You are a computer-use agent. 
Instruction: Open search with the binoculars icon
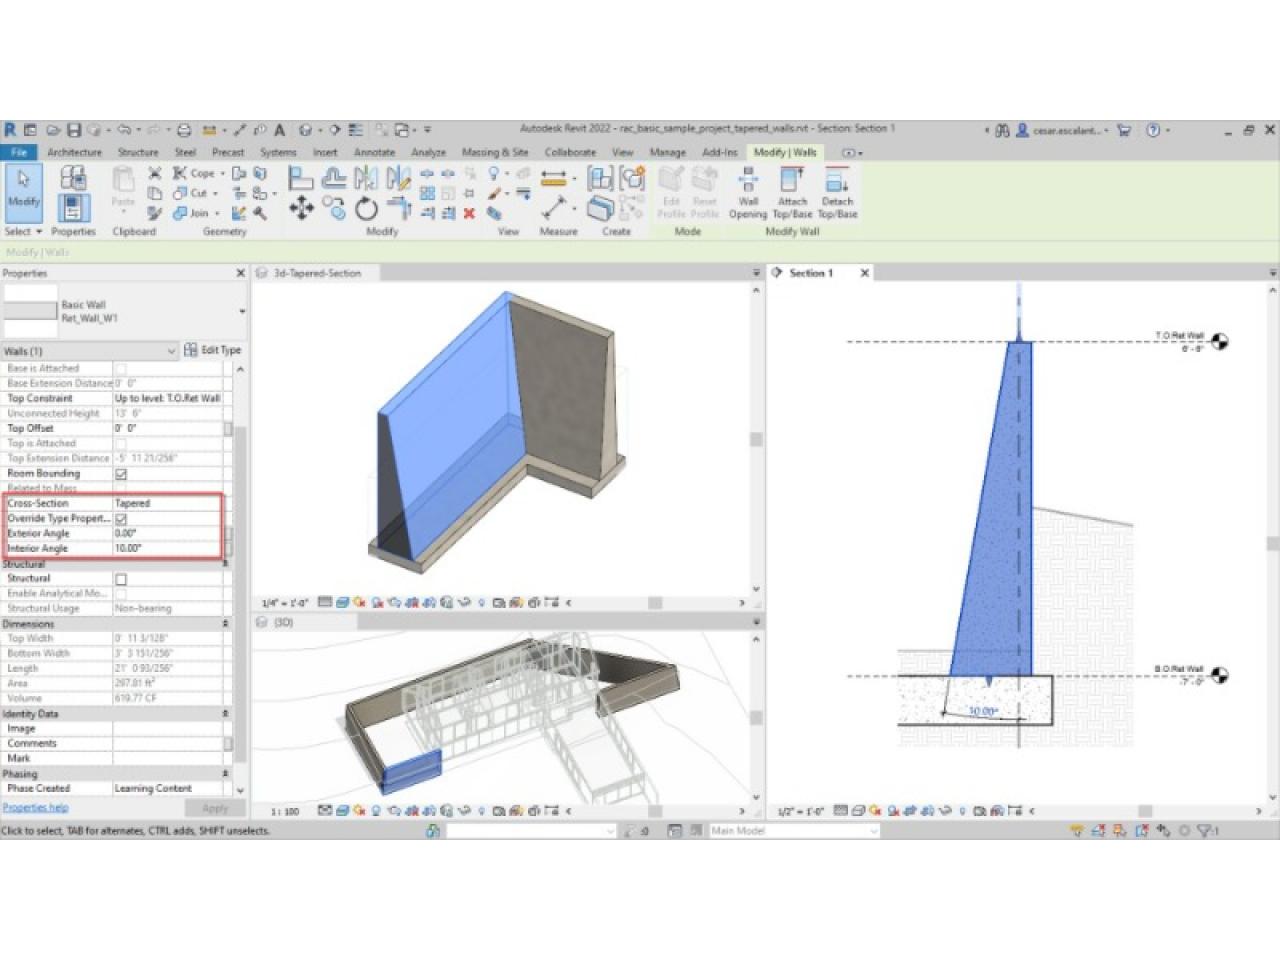click(1002, 130)
